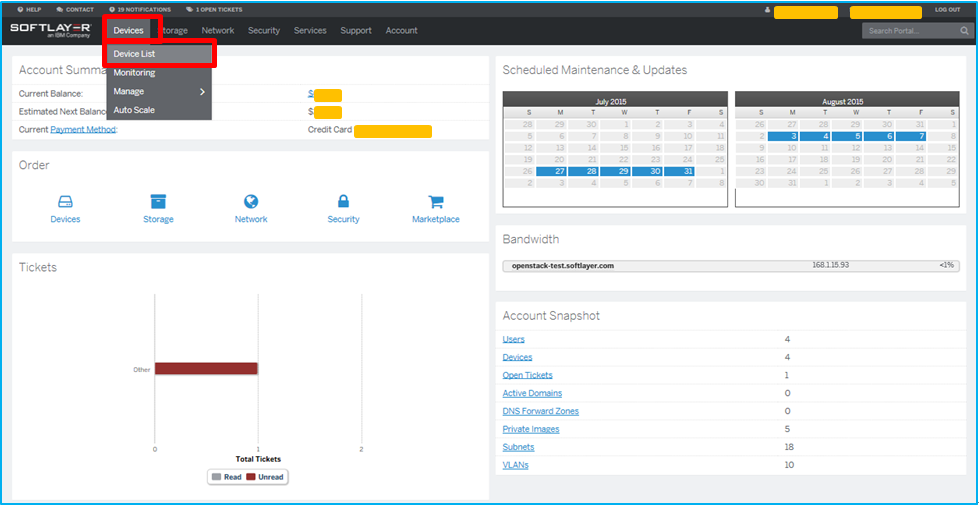The image size is (979, 506).
Task: Open the 19 Notifications link
Action: (140, 10)
